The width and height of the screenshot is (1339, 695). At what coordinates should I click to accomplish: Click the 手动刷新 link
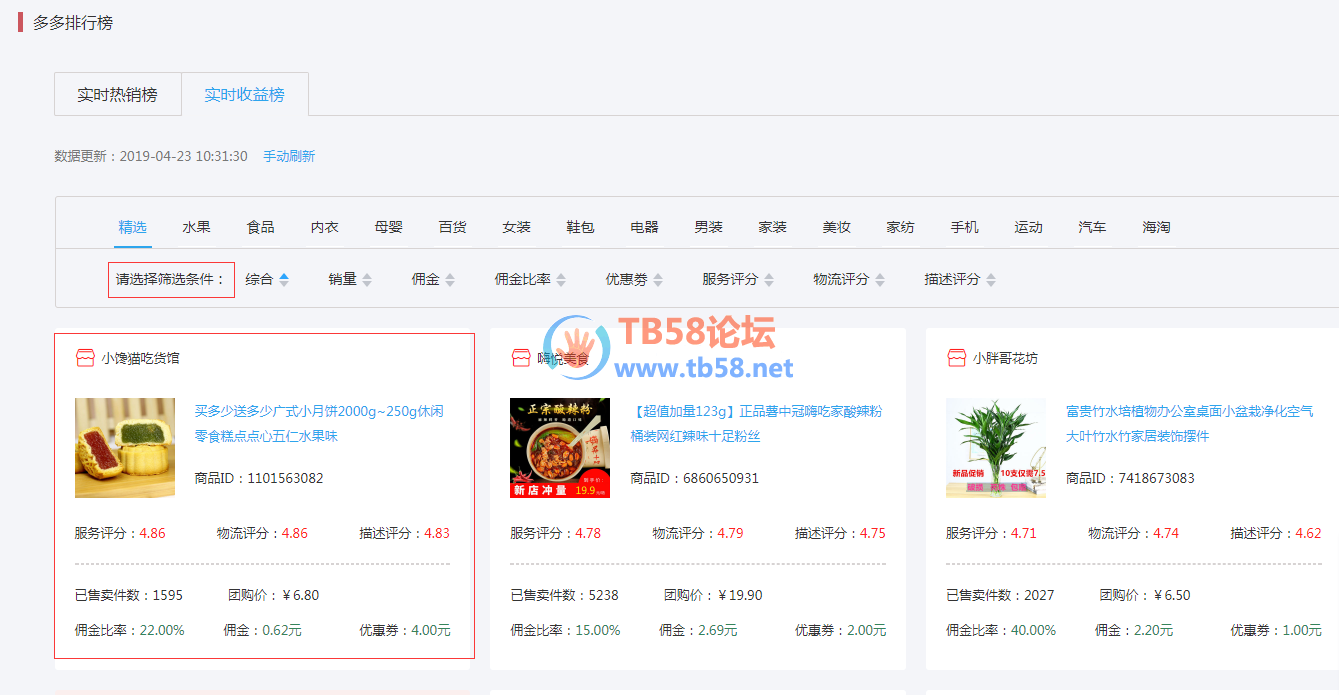(288, 157)
